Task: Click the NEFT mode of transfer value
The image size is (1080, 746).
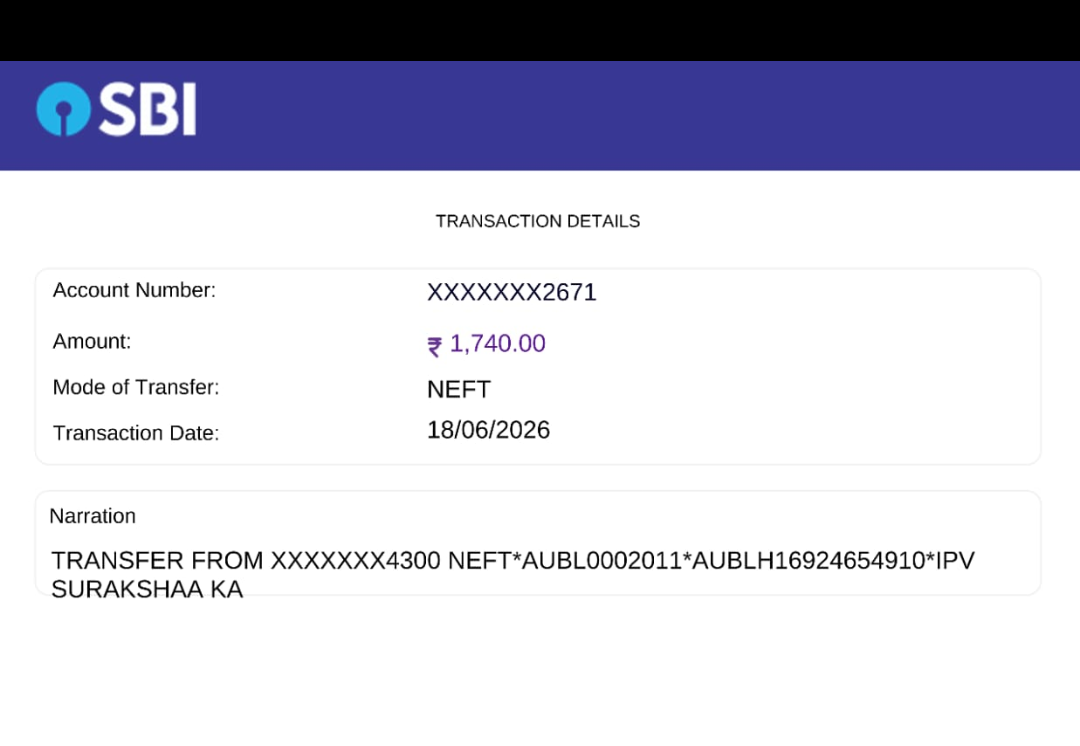Action: 459,389
